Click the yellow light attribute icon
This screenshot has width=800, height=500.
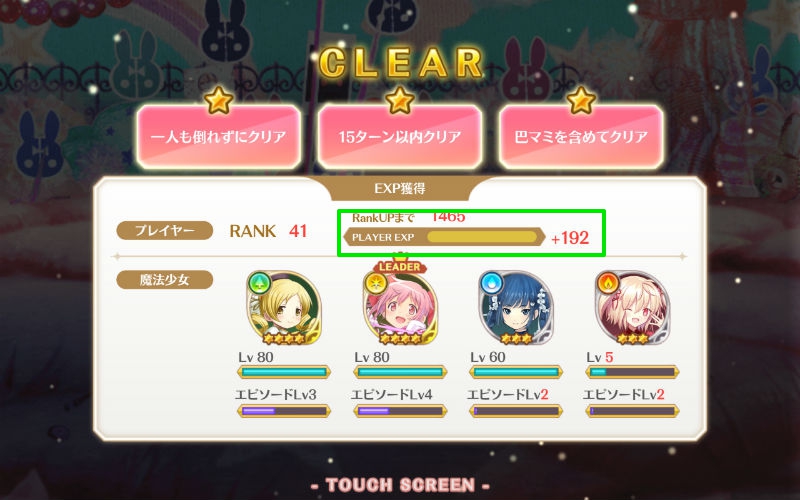376,283
